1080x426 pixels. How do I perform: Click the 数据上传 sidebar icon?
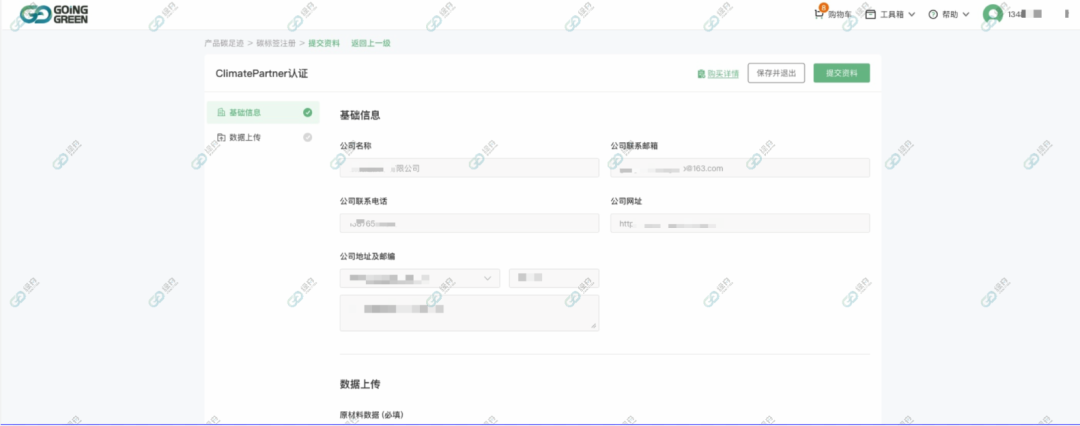220,137
